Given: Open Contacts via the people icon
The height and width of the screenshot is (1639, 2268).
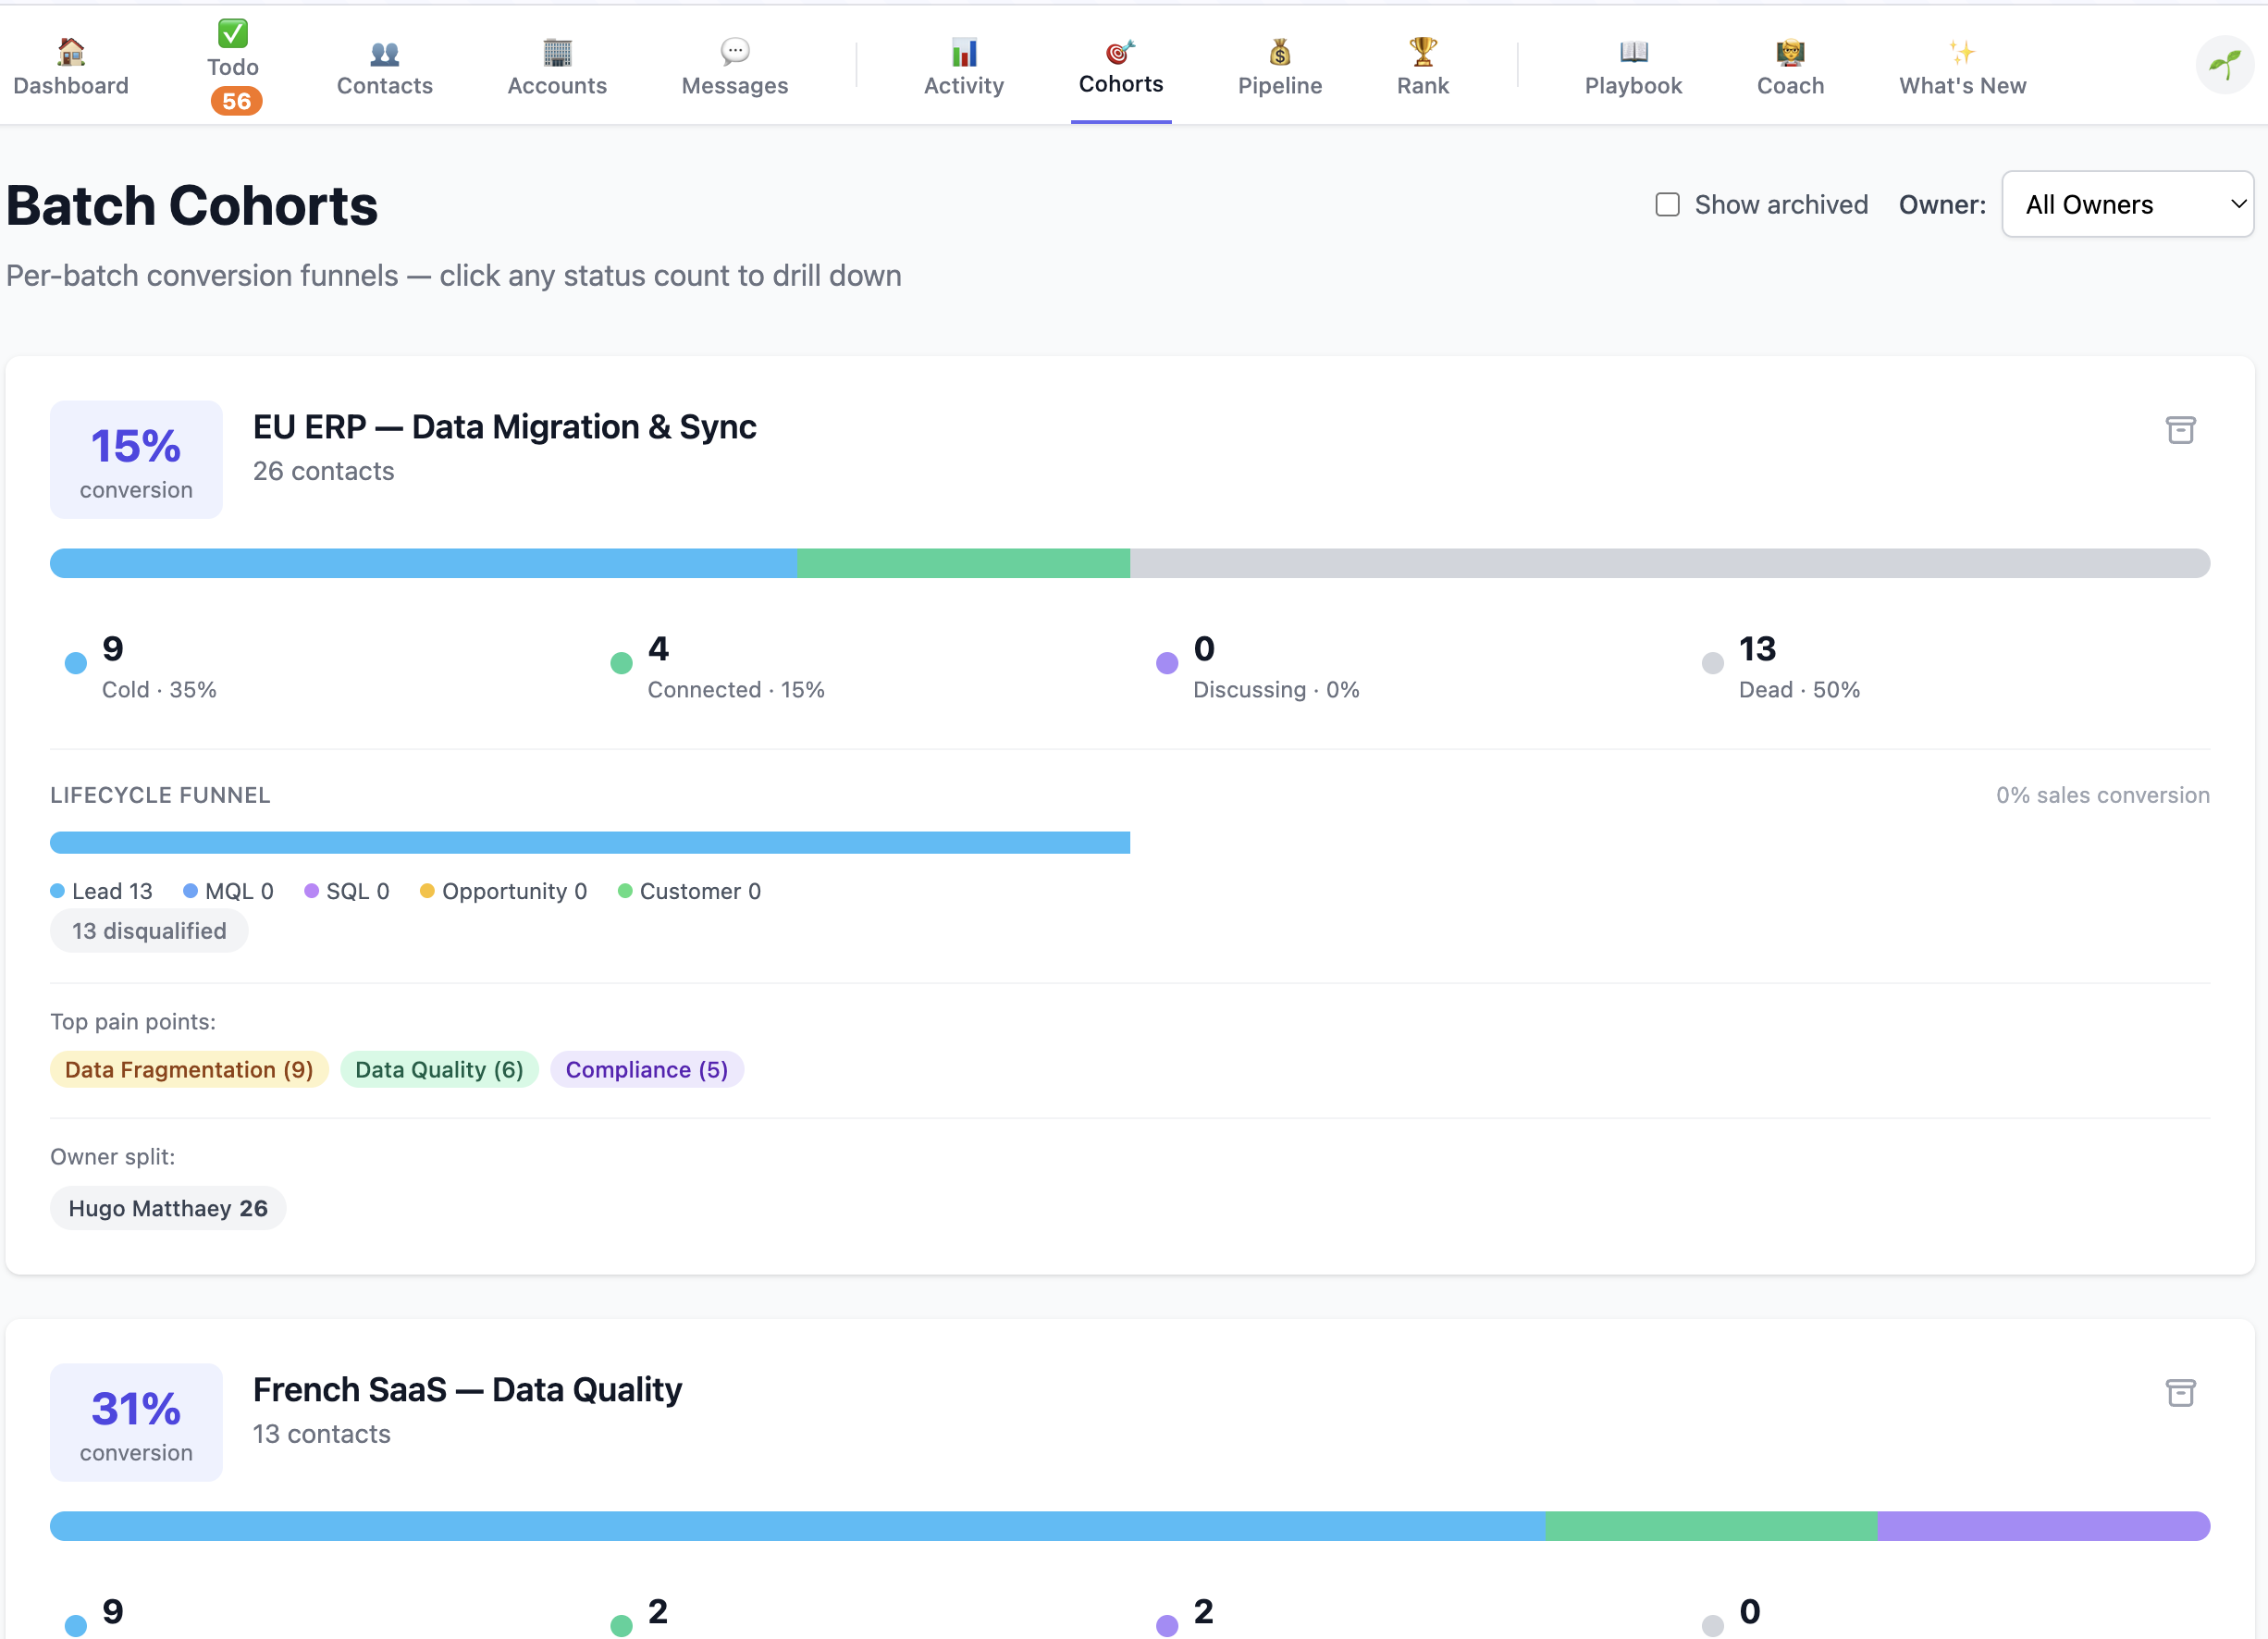Looking at the screenshot, I should (384, 56).
